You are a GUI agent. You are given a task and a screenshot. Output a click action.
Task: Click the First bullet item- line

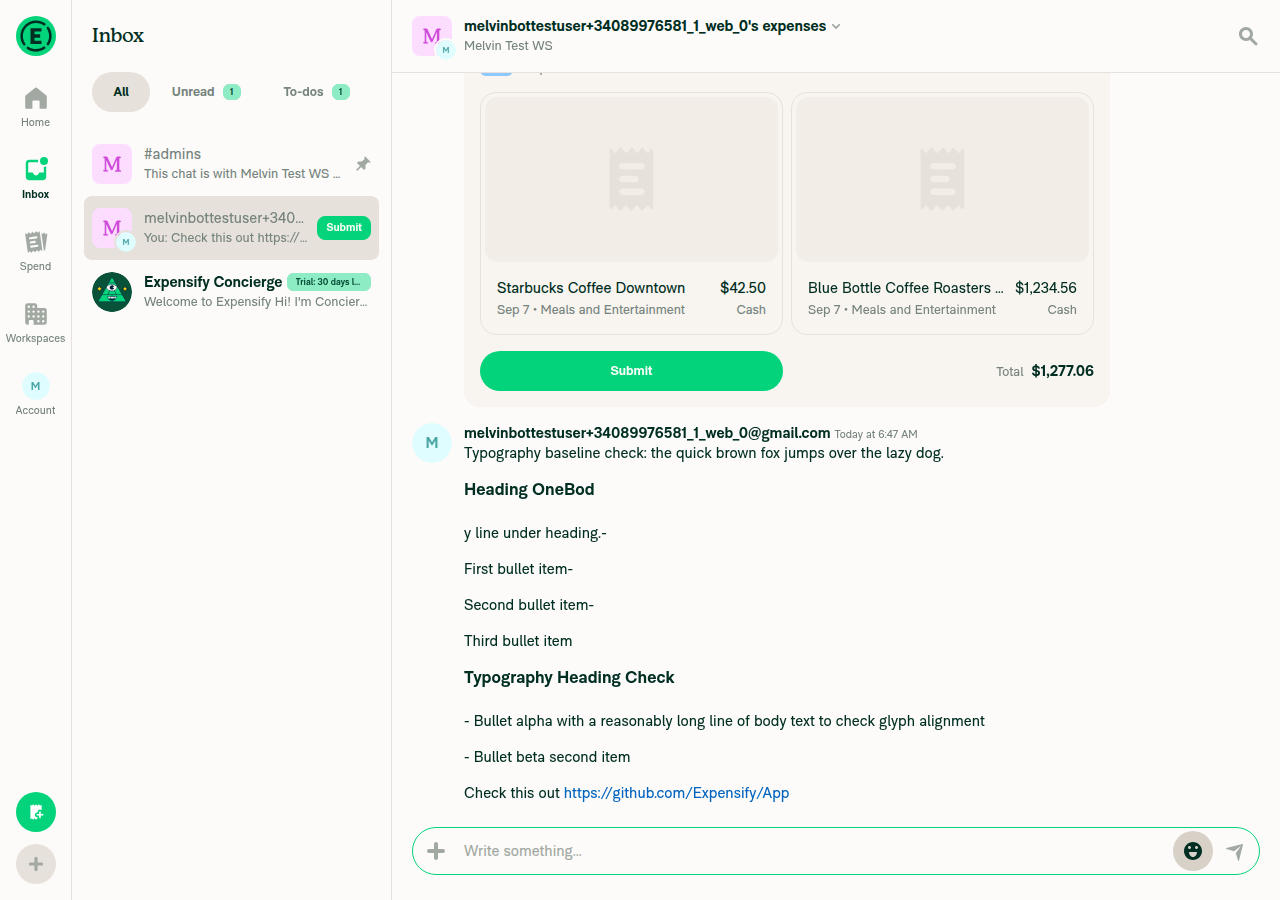tap(518, 569)
